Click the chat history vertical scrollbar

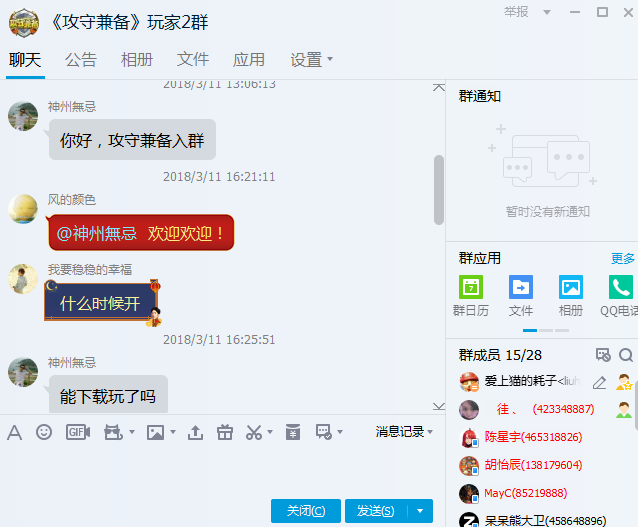pos(438,190)
